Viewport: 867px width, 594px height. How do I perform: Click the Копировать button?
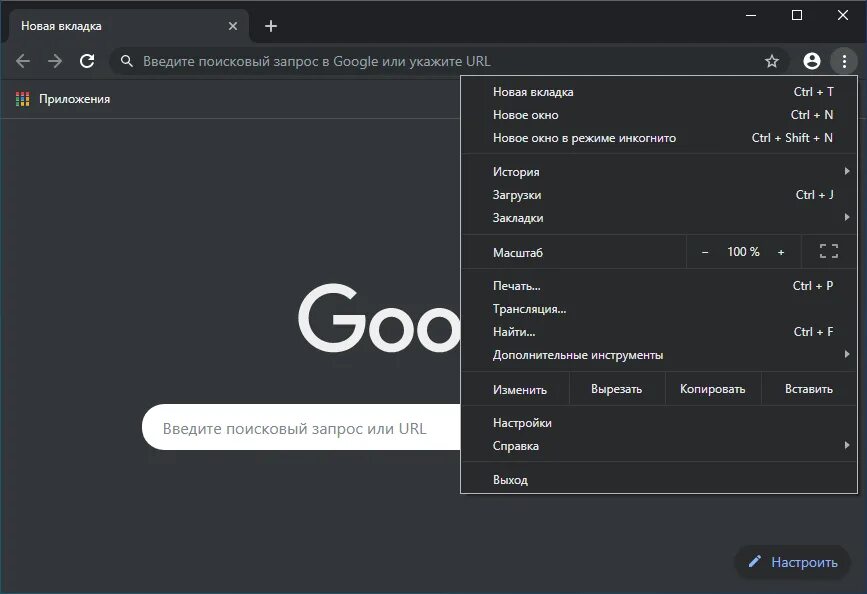click(x=713, y=389)
